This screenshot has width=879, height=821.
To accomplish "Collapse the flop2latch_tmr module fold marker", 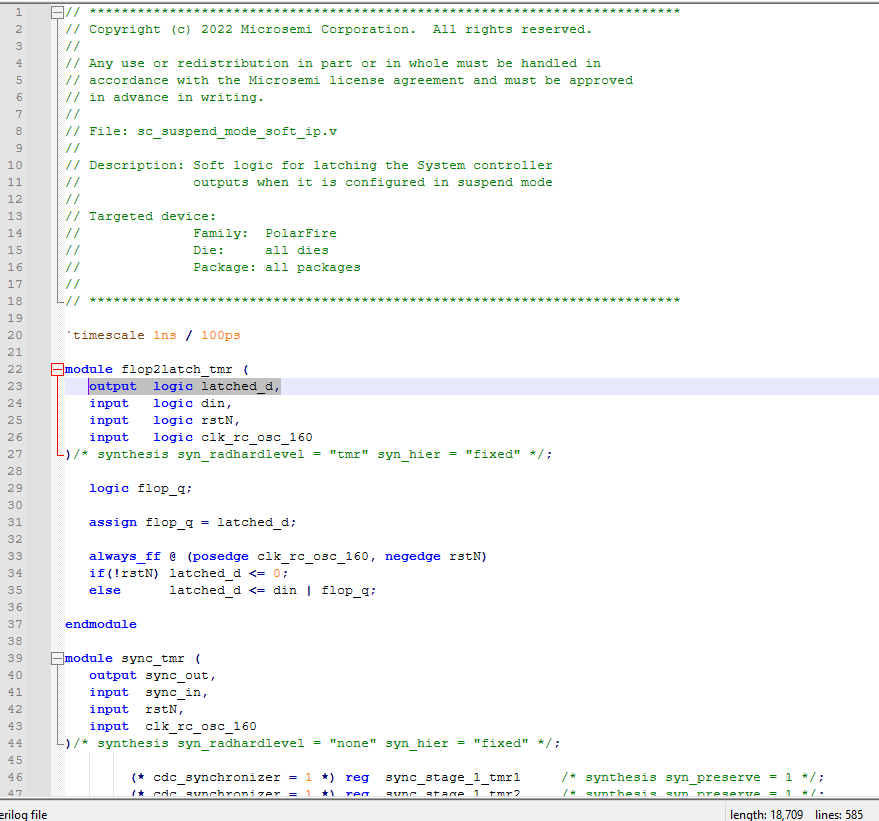I will [57, 369].
